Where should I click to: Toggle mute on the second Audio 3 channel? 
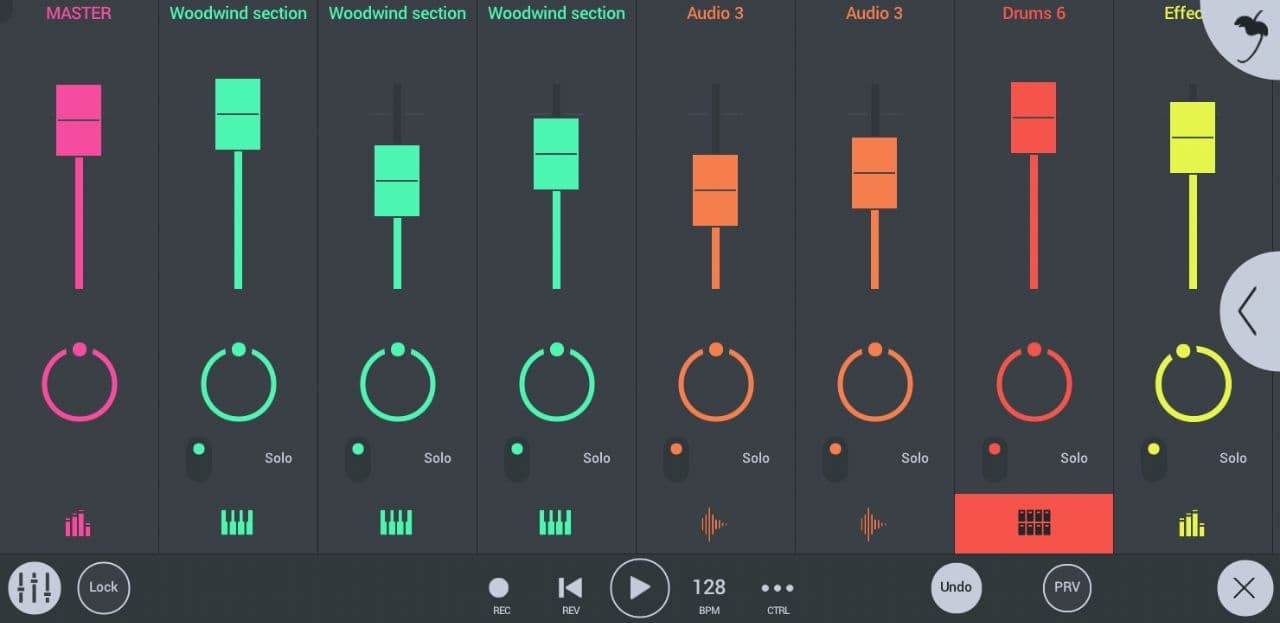tap(835, 459)
